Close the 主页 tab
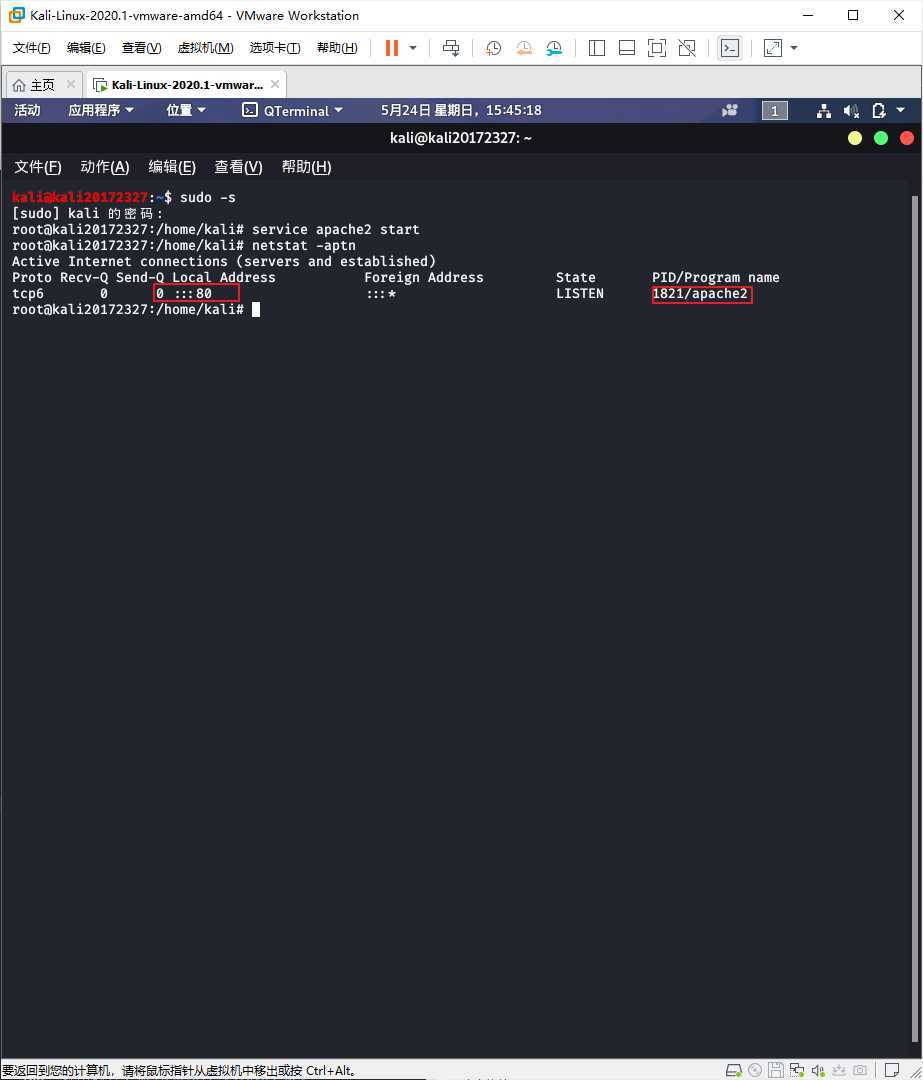This screenshot has width=923, height=1080. click(70, 84)
